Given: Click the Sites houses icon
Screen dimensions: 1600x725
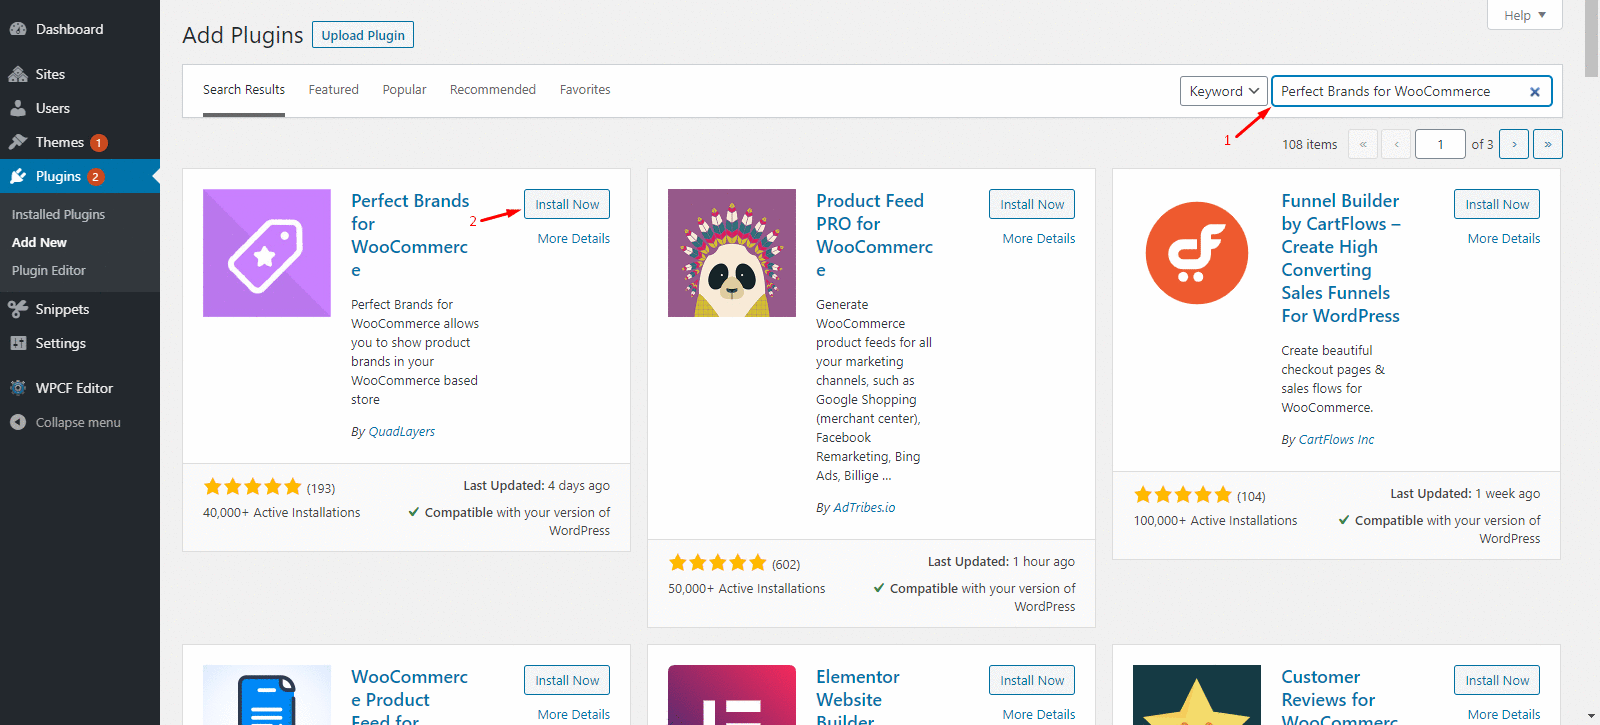Looking at the screenshot, I should tap(18, 74).
